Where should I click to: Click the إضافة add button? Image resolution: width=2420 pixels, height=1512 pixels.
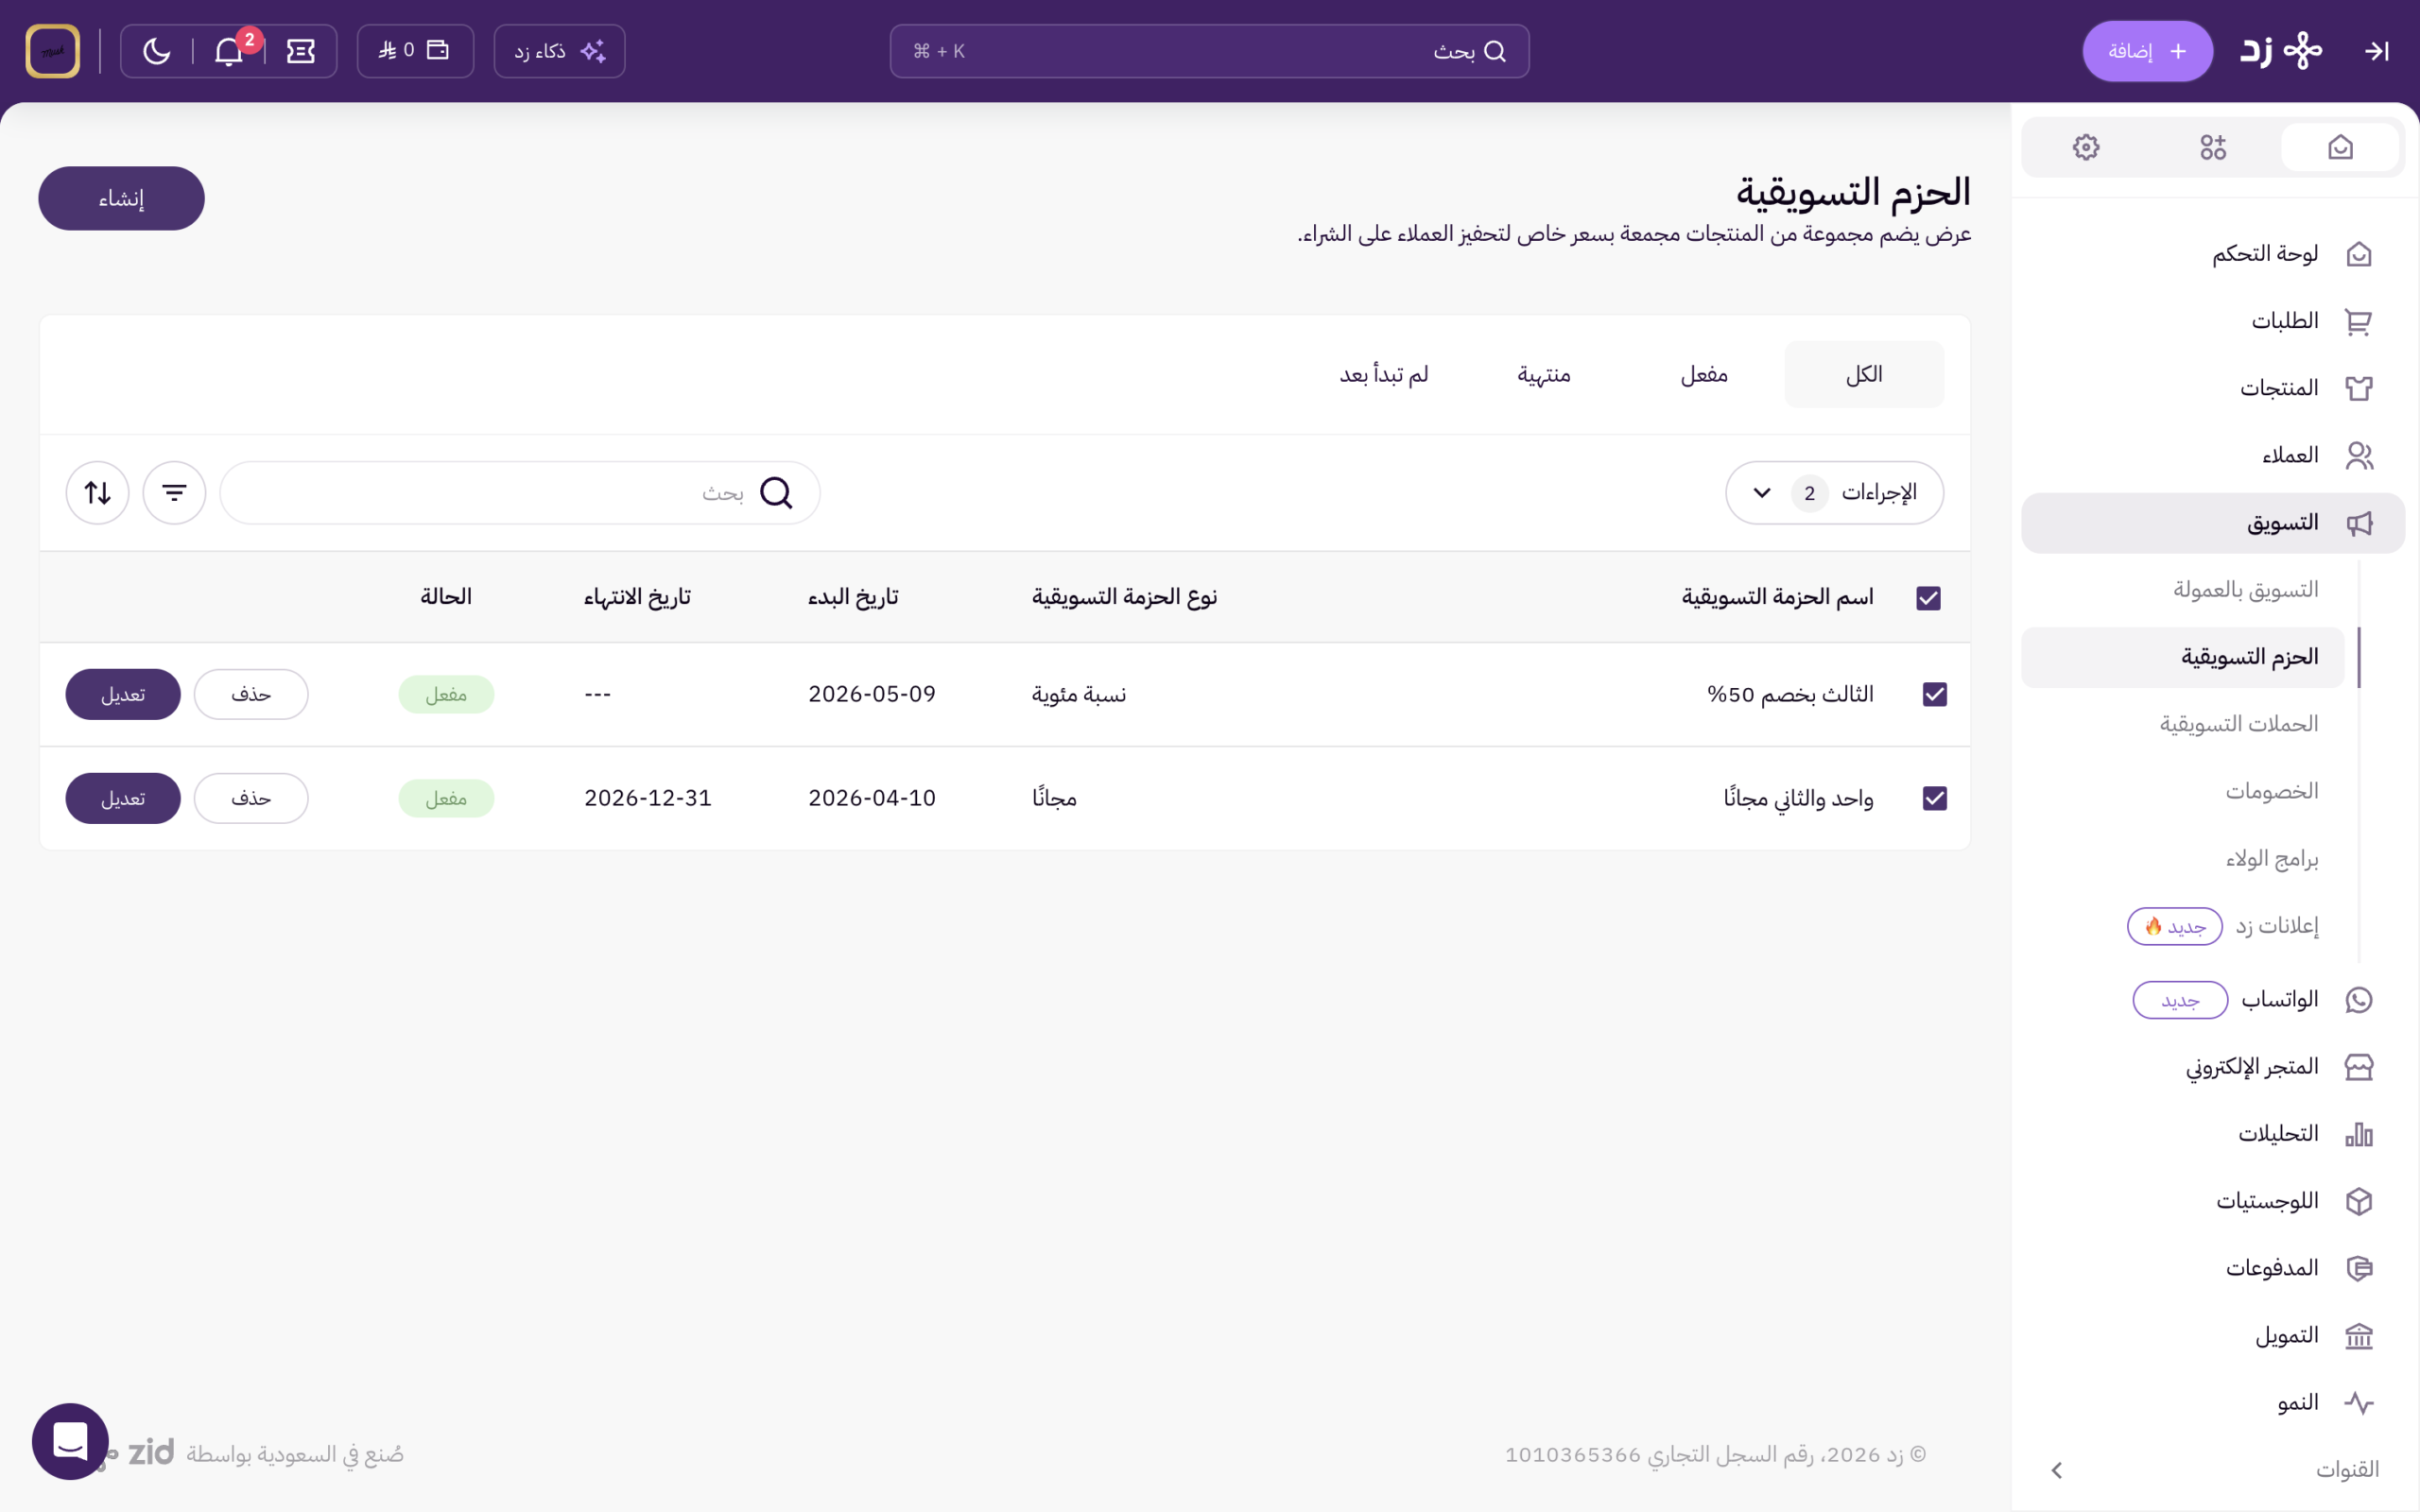click(2147, 51)
